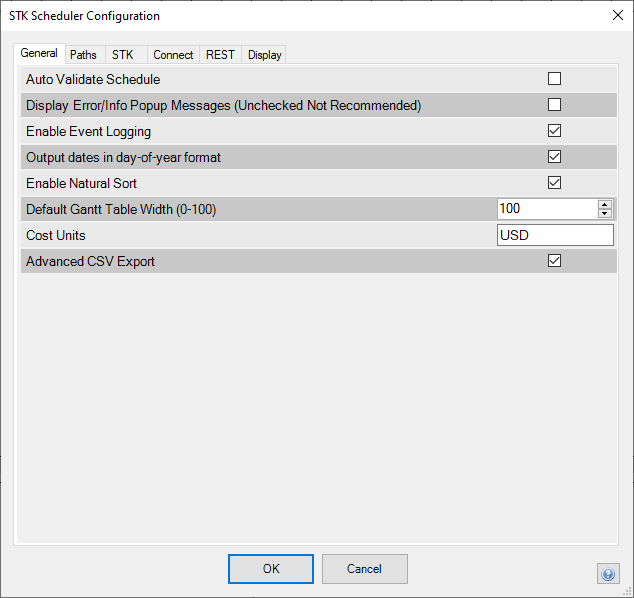Select the Connect tab
Viewport: 634px width, 598px height.
(x=173, y=55)
